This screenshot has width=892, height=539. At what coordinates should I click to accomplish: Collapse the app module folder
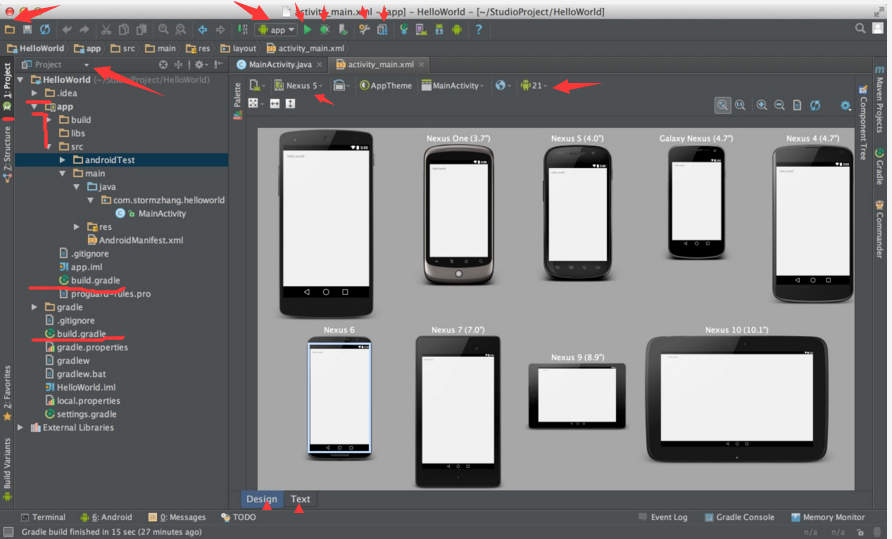click(x=34, y=106)
